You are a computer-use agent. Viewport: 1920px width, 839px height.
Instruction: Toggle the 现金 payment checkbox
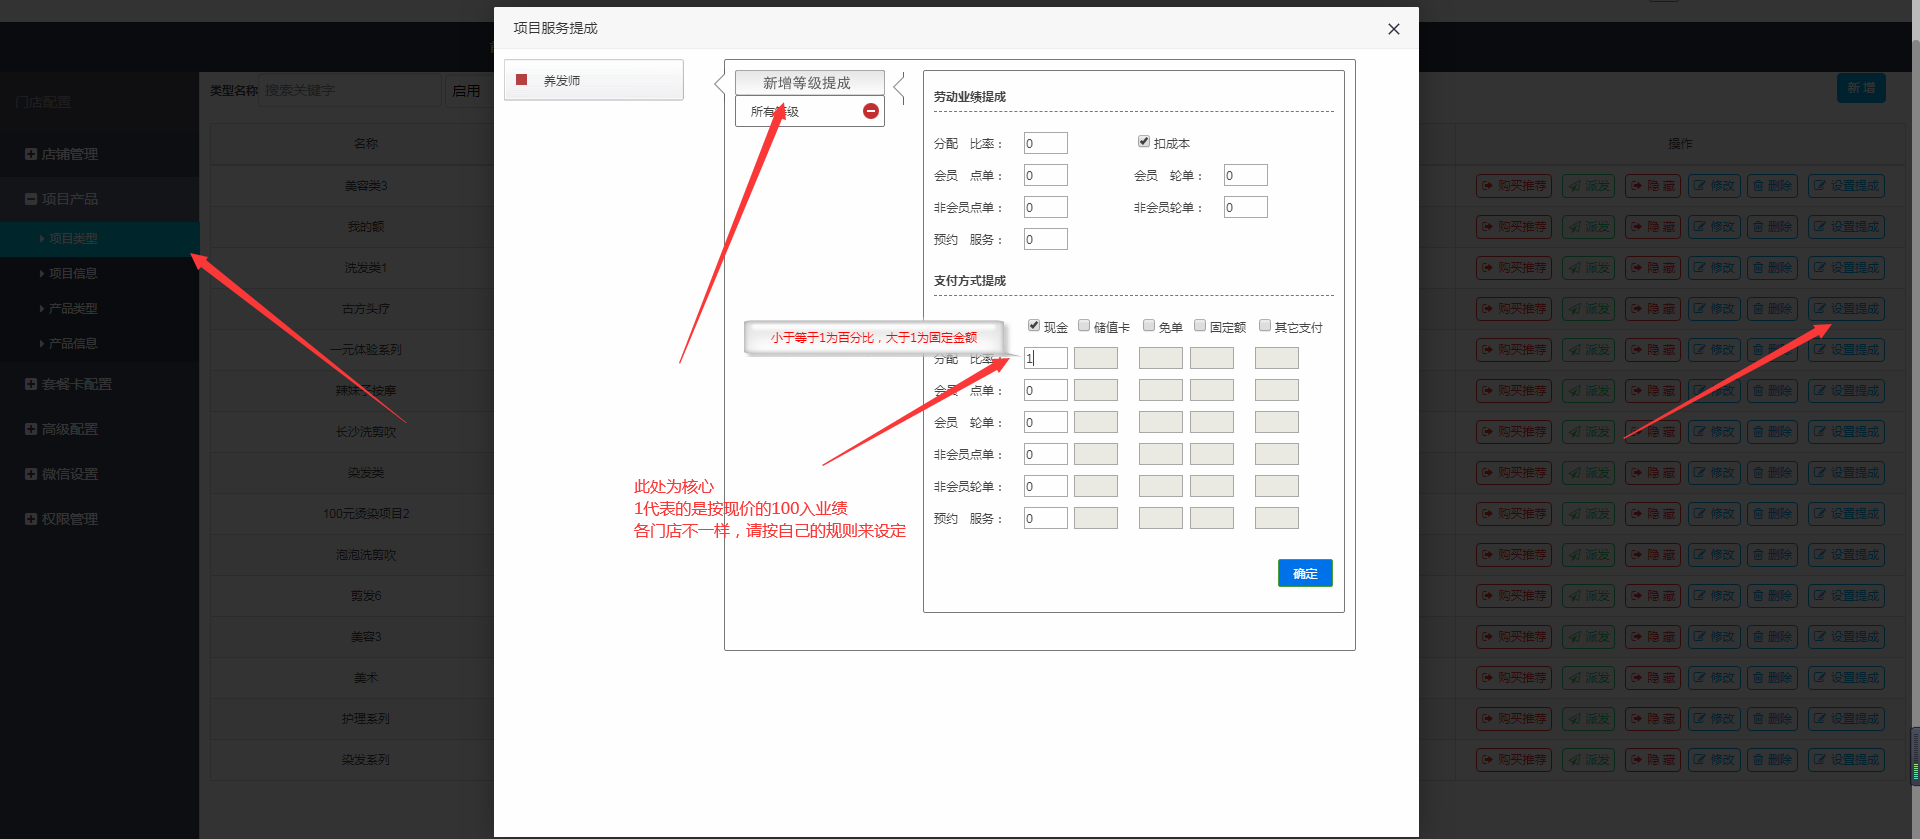(1034, 326)
